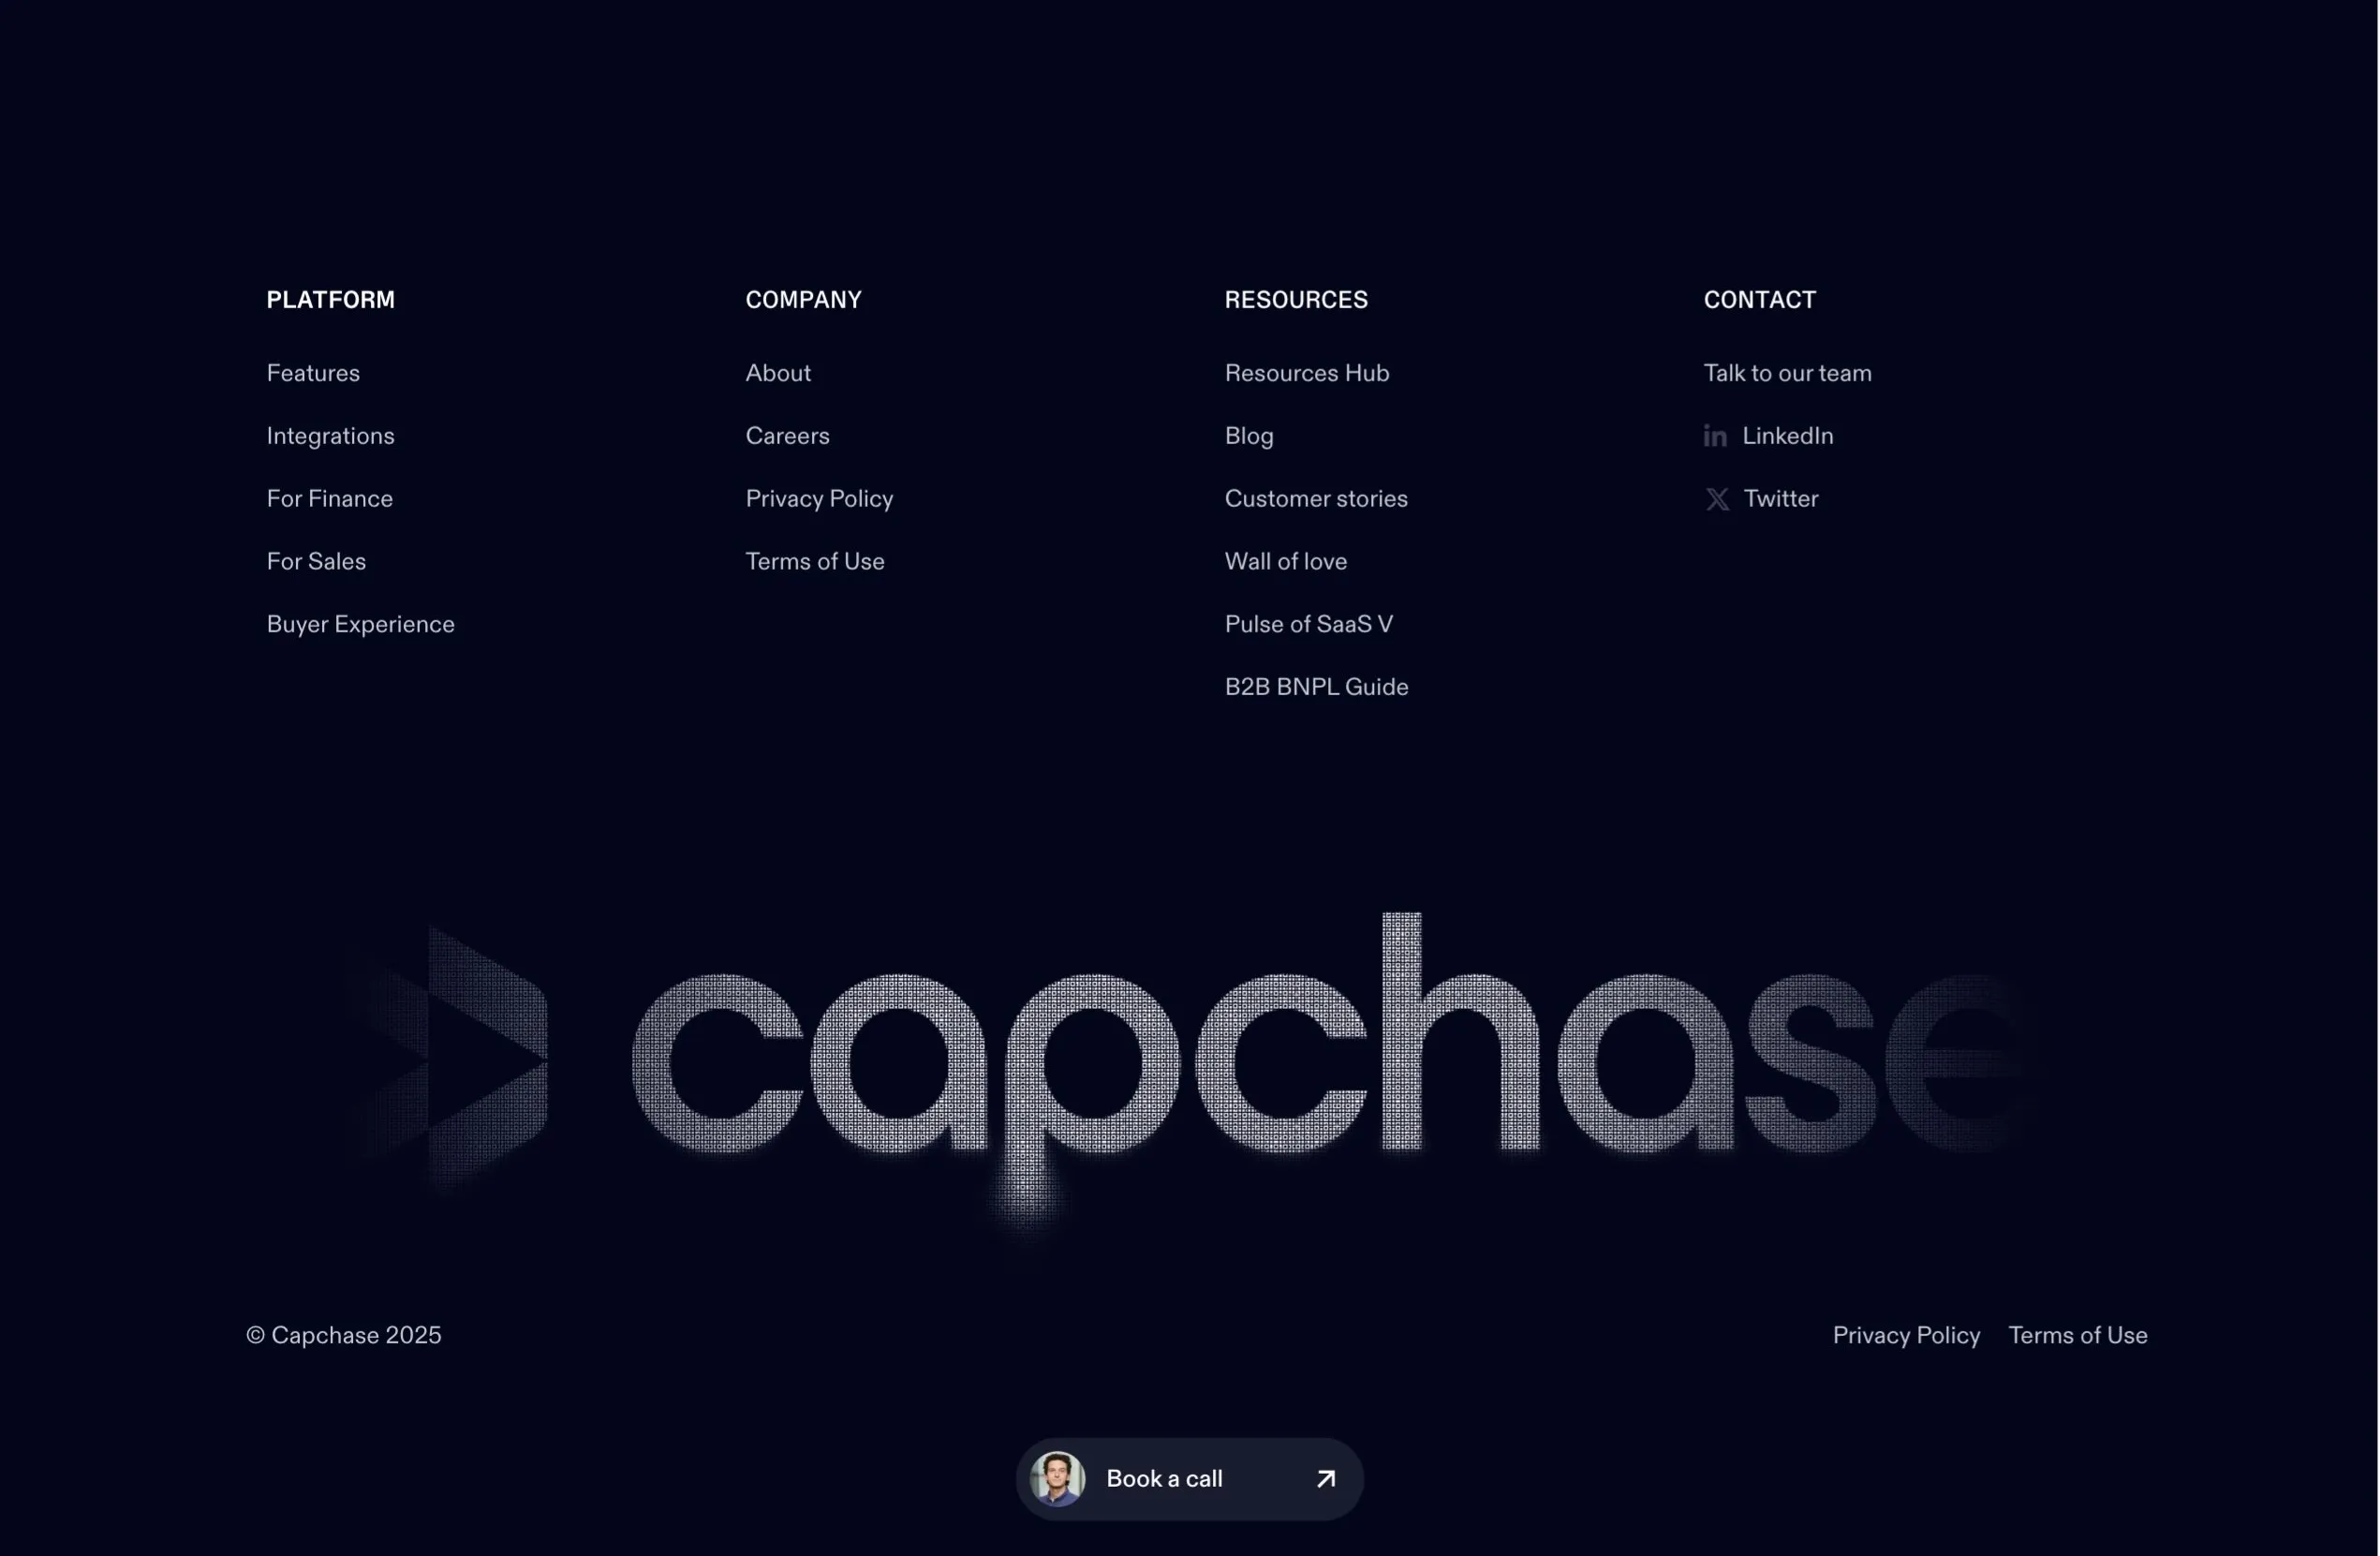Open Terms of Use under Company column
Viewport: 2380px width, 1556px height.
click(815, 562)
